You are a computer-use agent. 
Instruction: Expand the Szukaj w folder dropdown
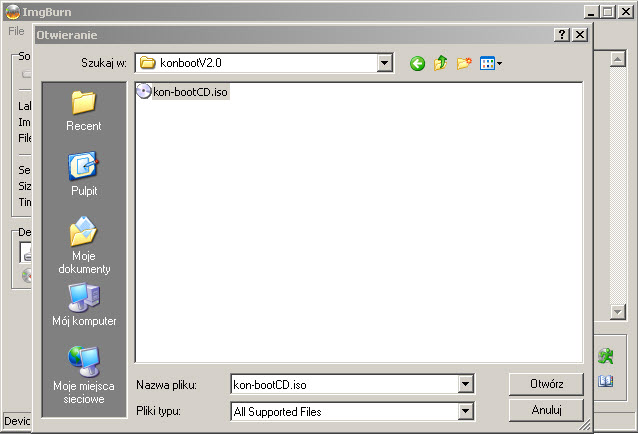[x=385, y=63]
